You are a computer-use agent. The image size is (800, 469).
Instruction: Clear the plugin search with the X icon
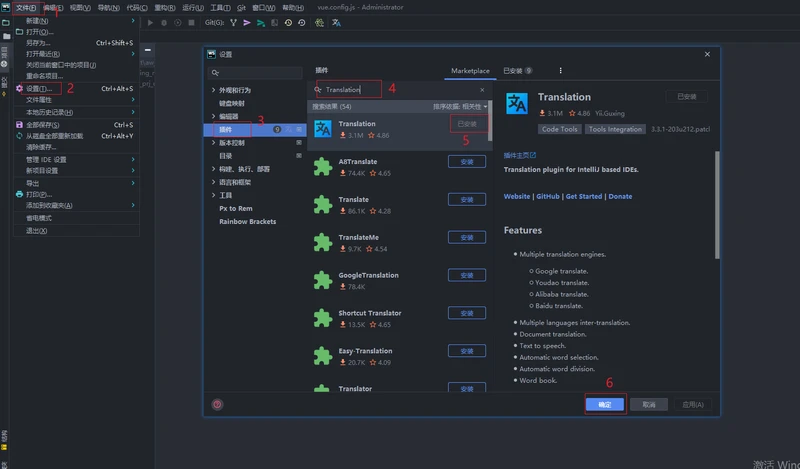tap(482, 90)
